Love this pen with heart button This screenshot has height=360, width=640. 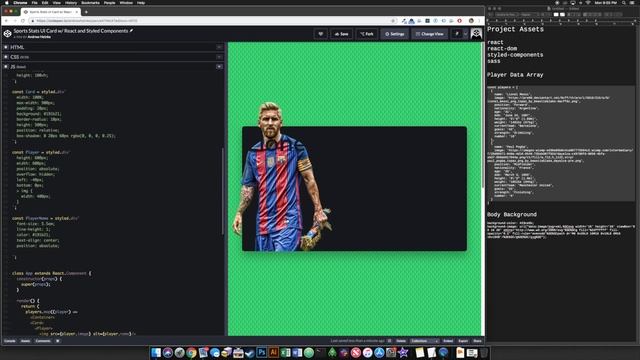click(x=320, y=34)
